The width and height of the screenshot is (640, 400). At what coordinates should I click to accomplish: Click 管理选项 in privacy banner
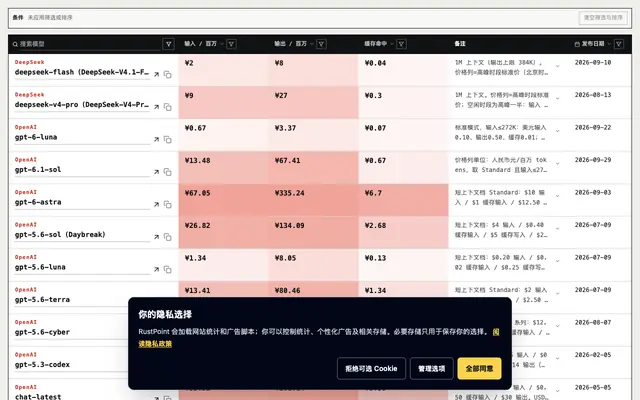pos(431,369)
